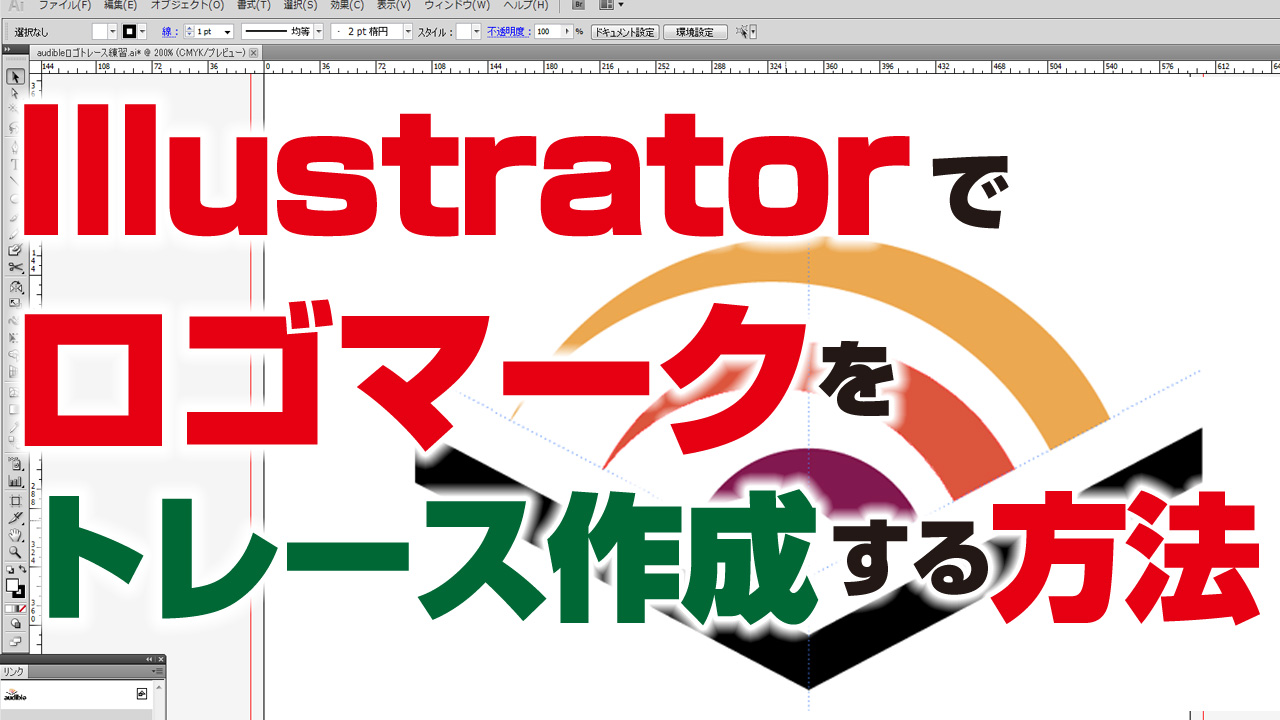Open the 2 pt 楕円 brush dropdown

coord(408,32)
